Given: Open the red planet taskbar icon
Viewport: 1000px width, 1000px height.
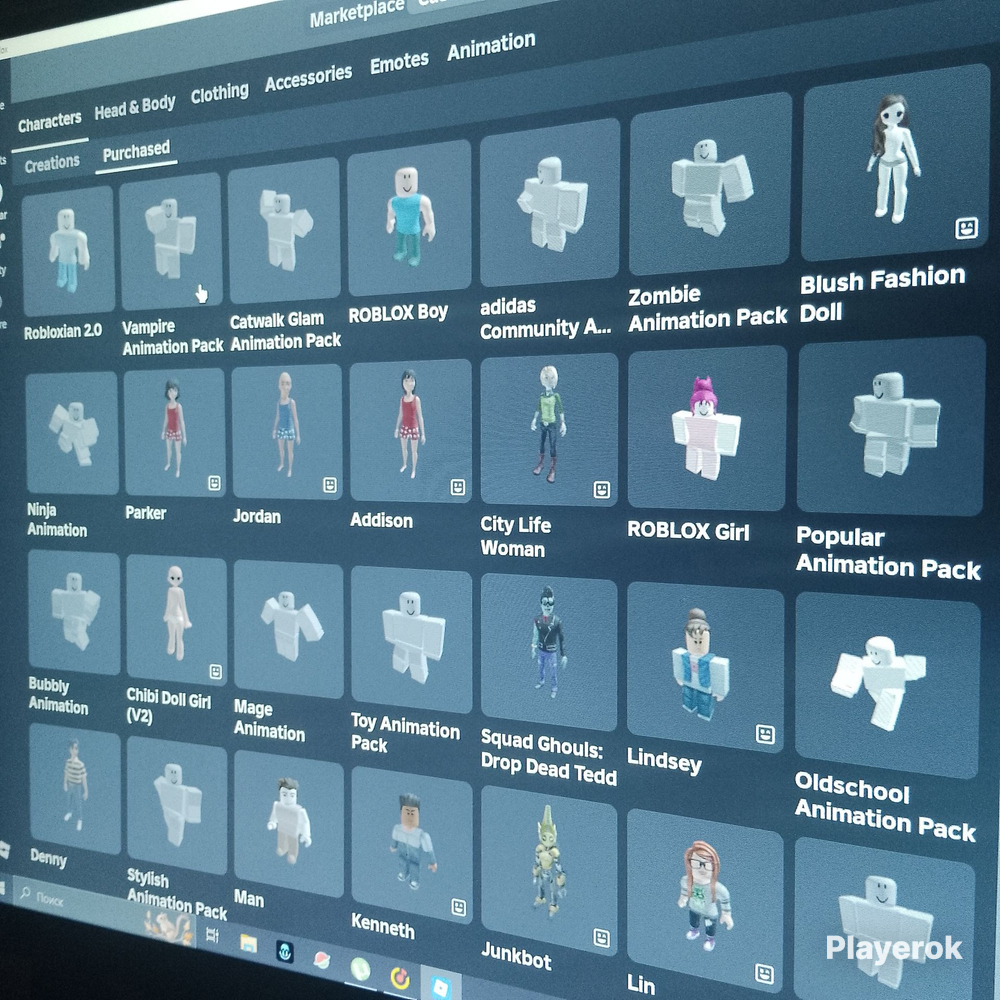Looking at the screenshot, I should (x=322, y=960).
